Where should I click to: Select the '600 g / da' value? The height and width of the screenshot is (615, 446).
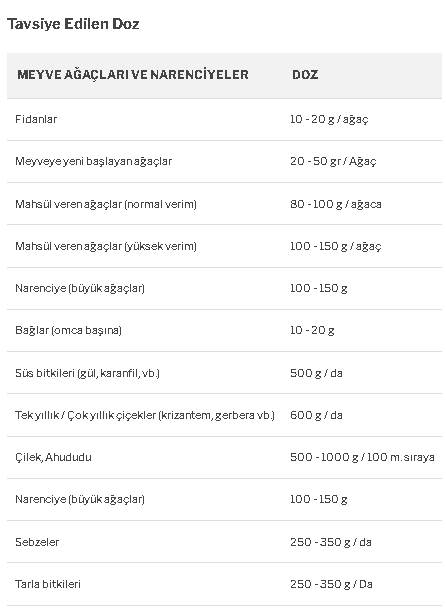tap(316, 415)
